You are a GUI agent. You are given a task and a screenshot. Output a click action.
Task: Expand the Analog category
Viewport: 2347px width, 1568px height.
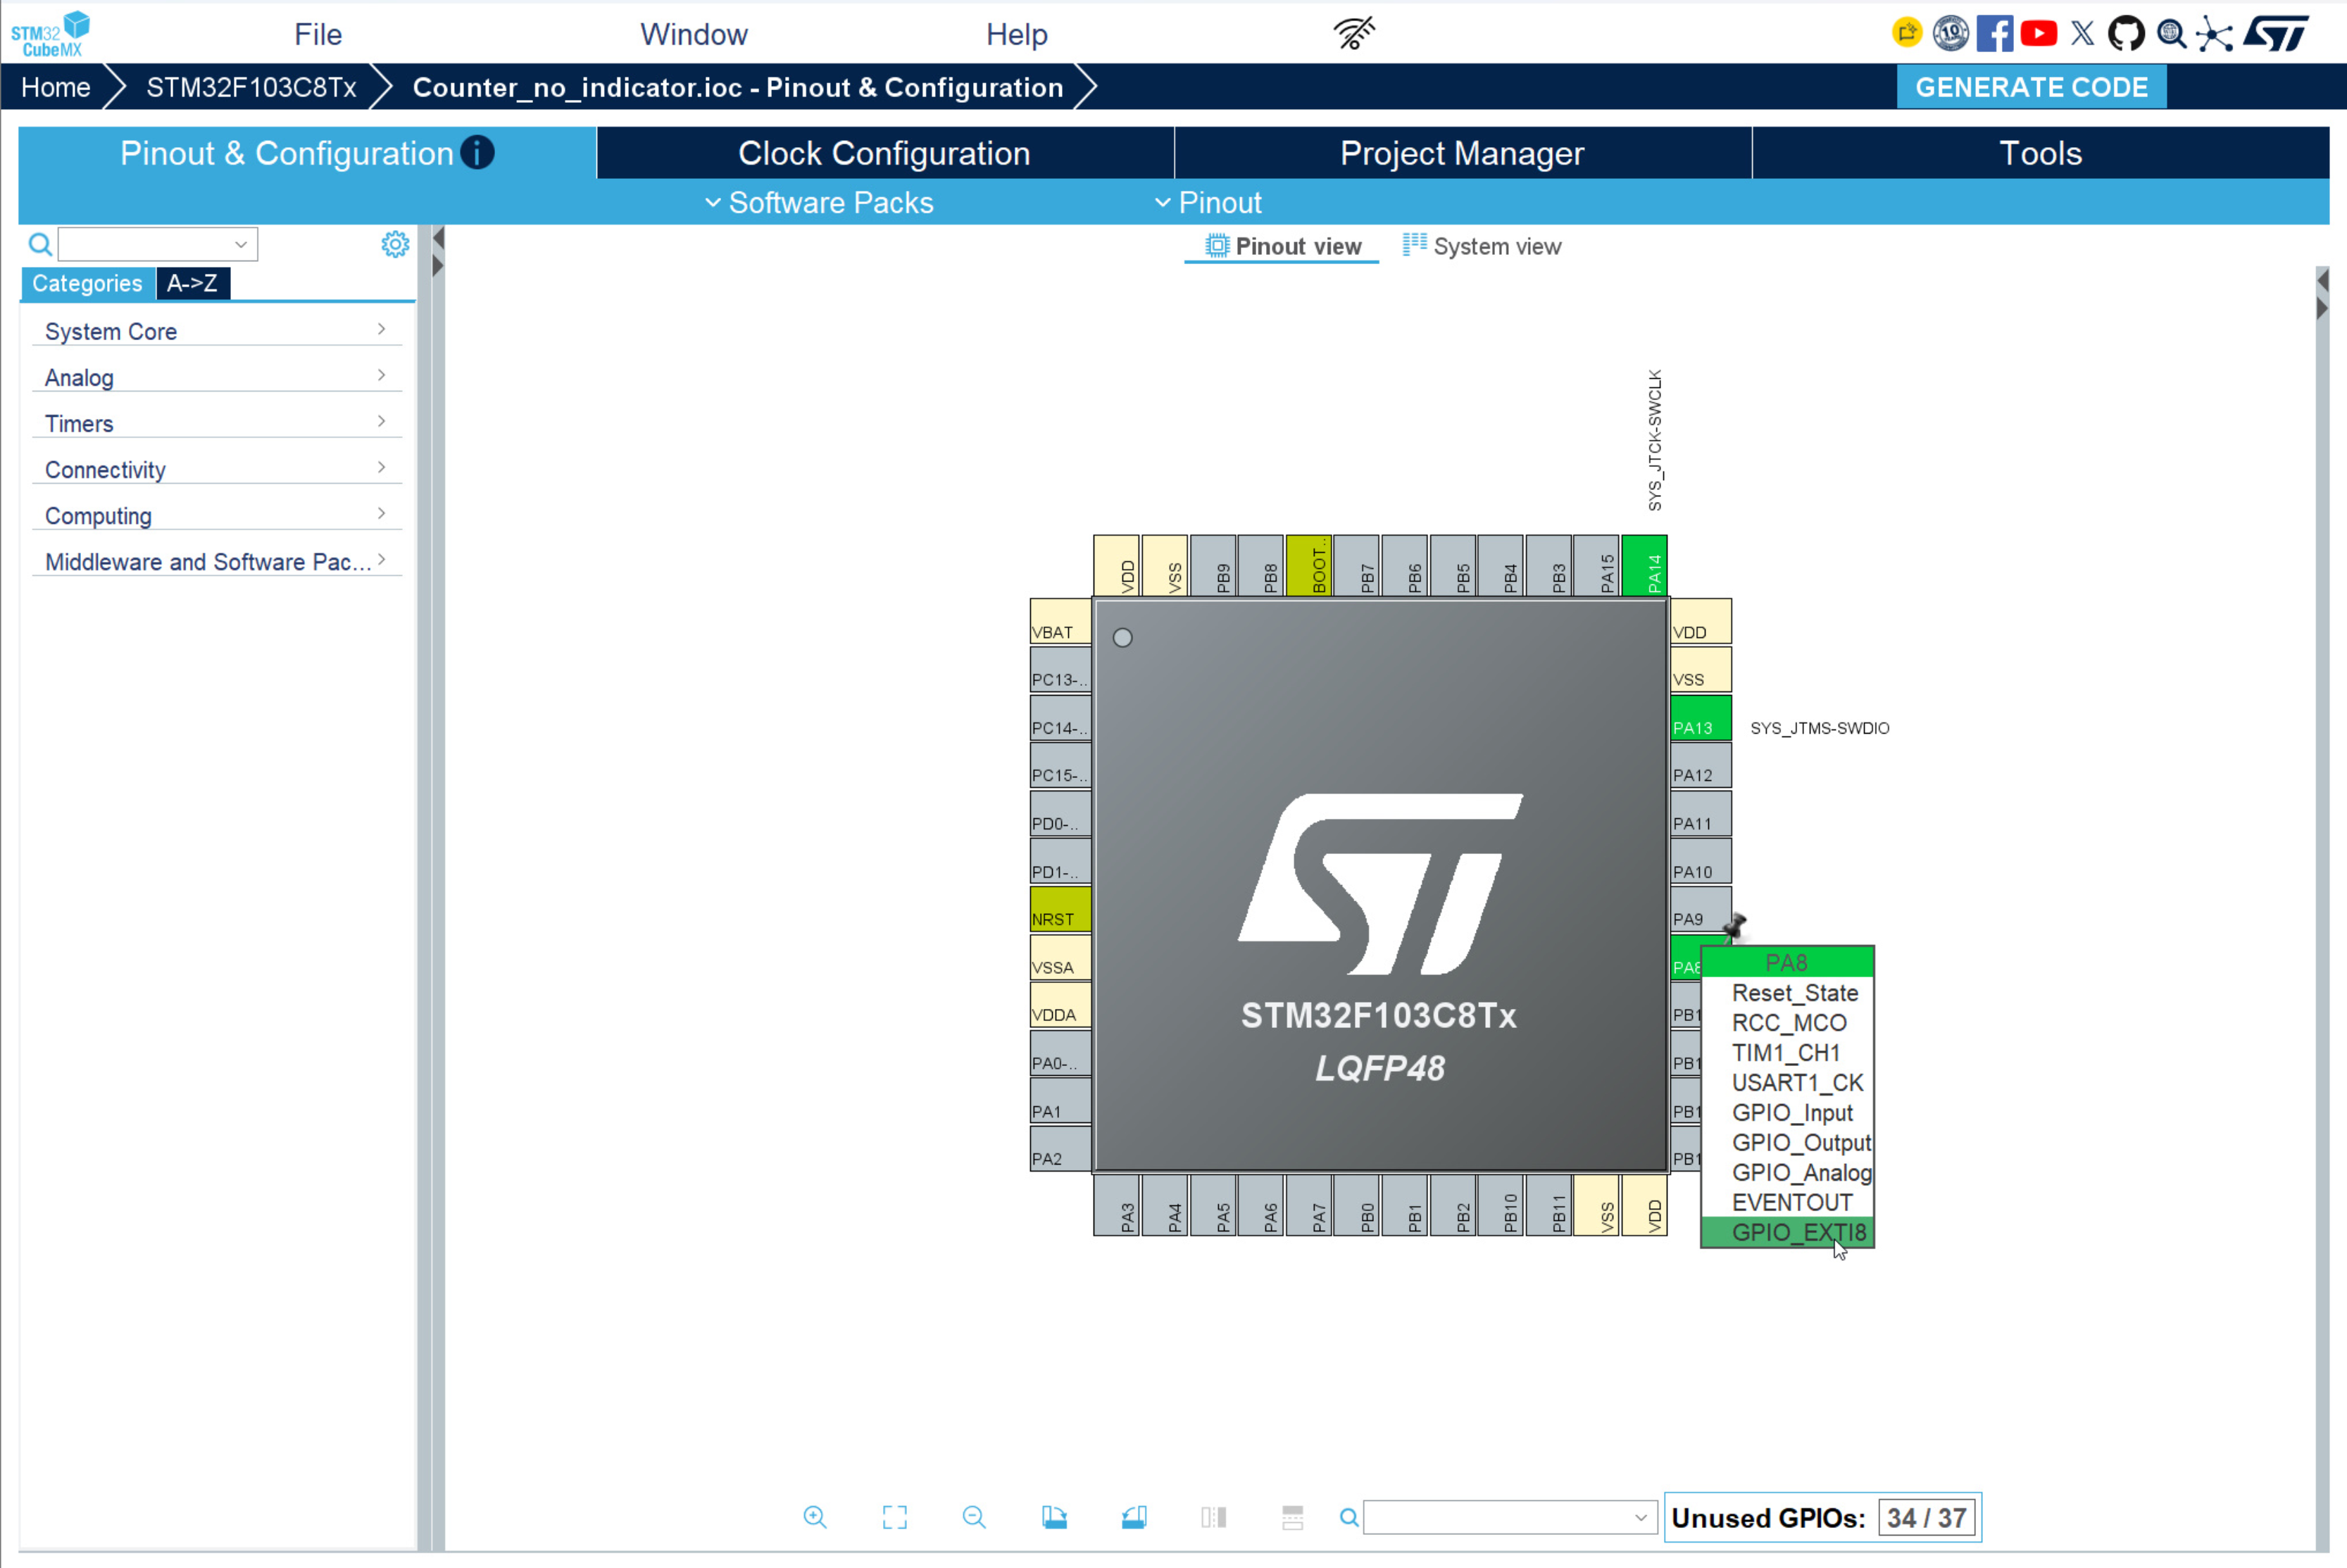217,377
